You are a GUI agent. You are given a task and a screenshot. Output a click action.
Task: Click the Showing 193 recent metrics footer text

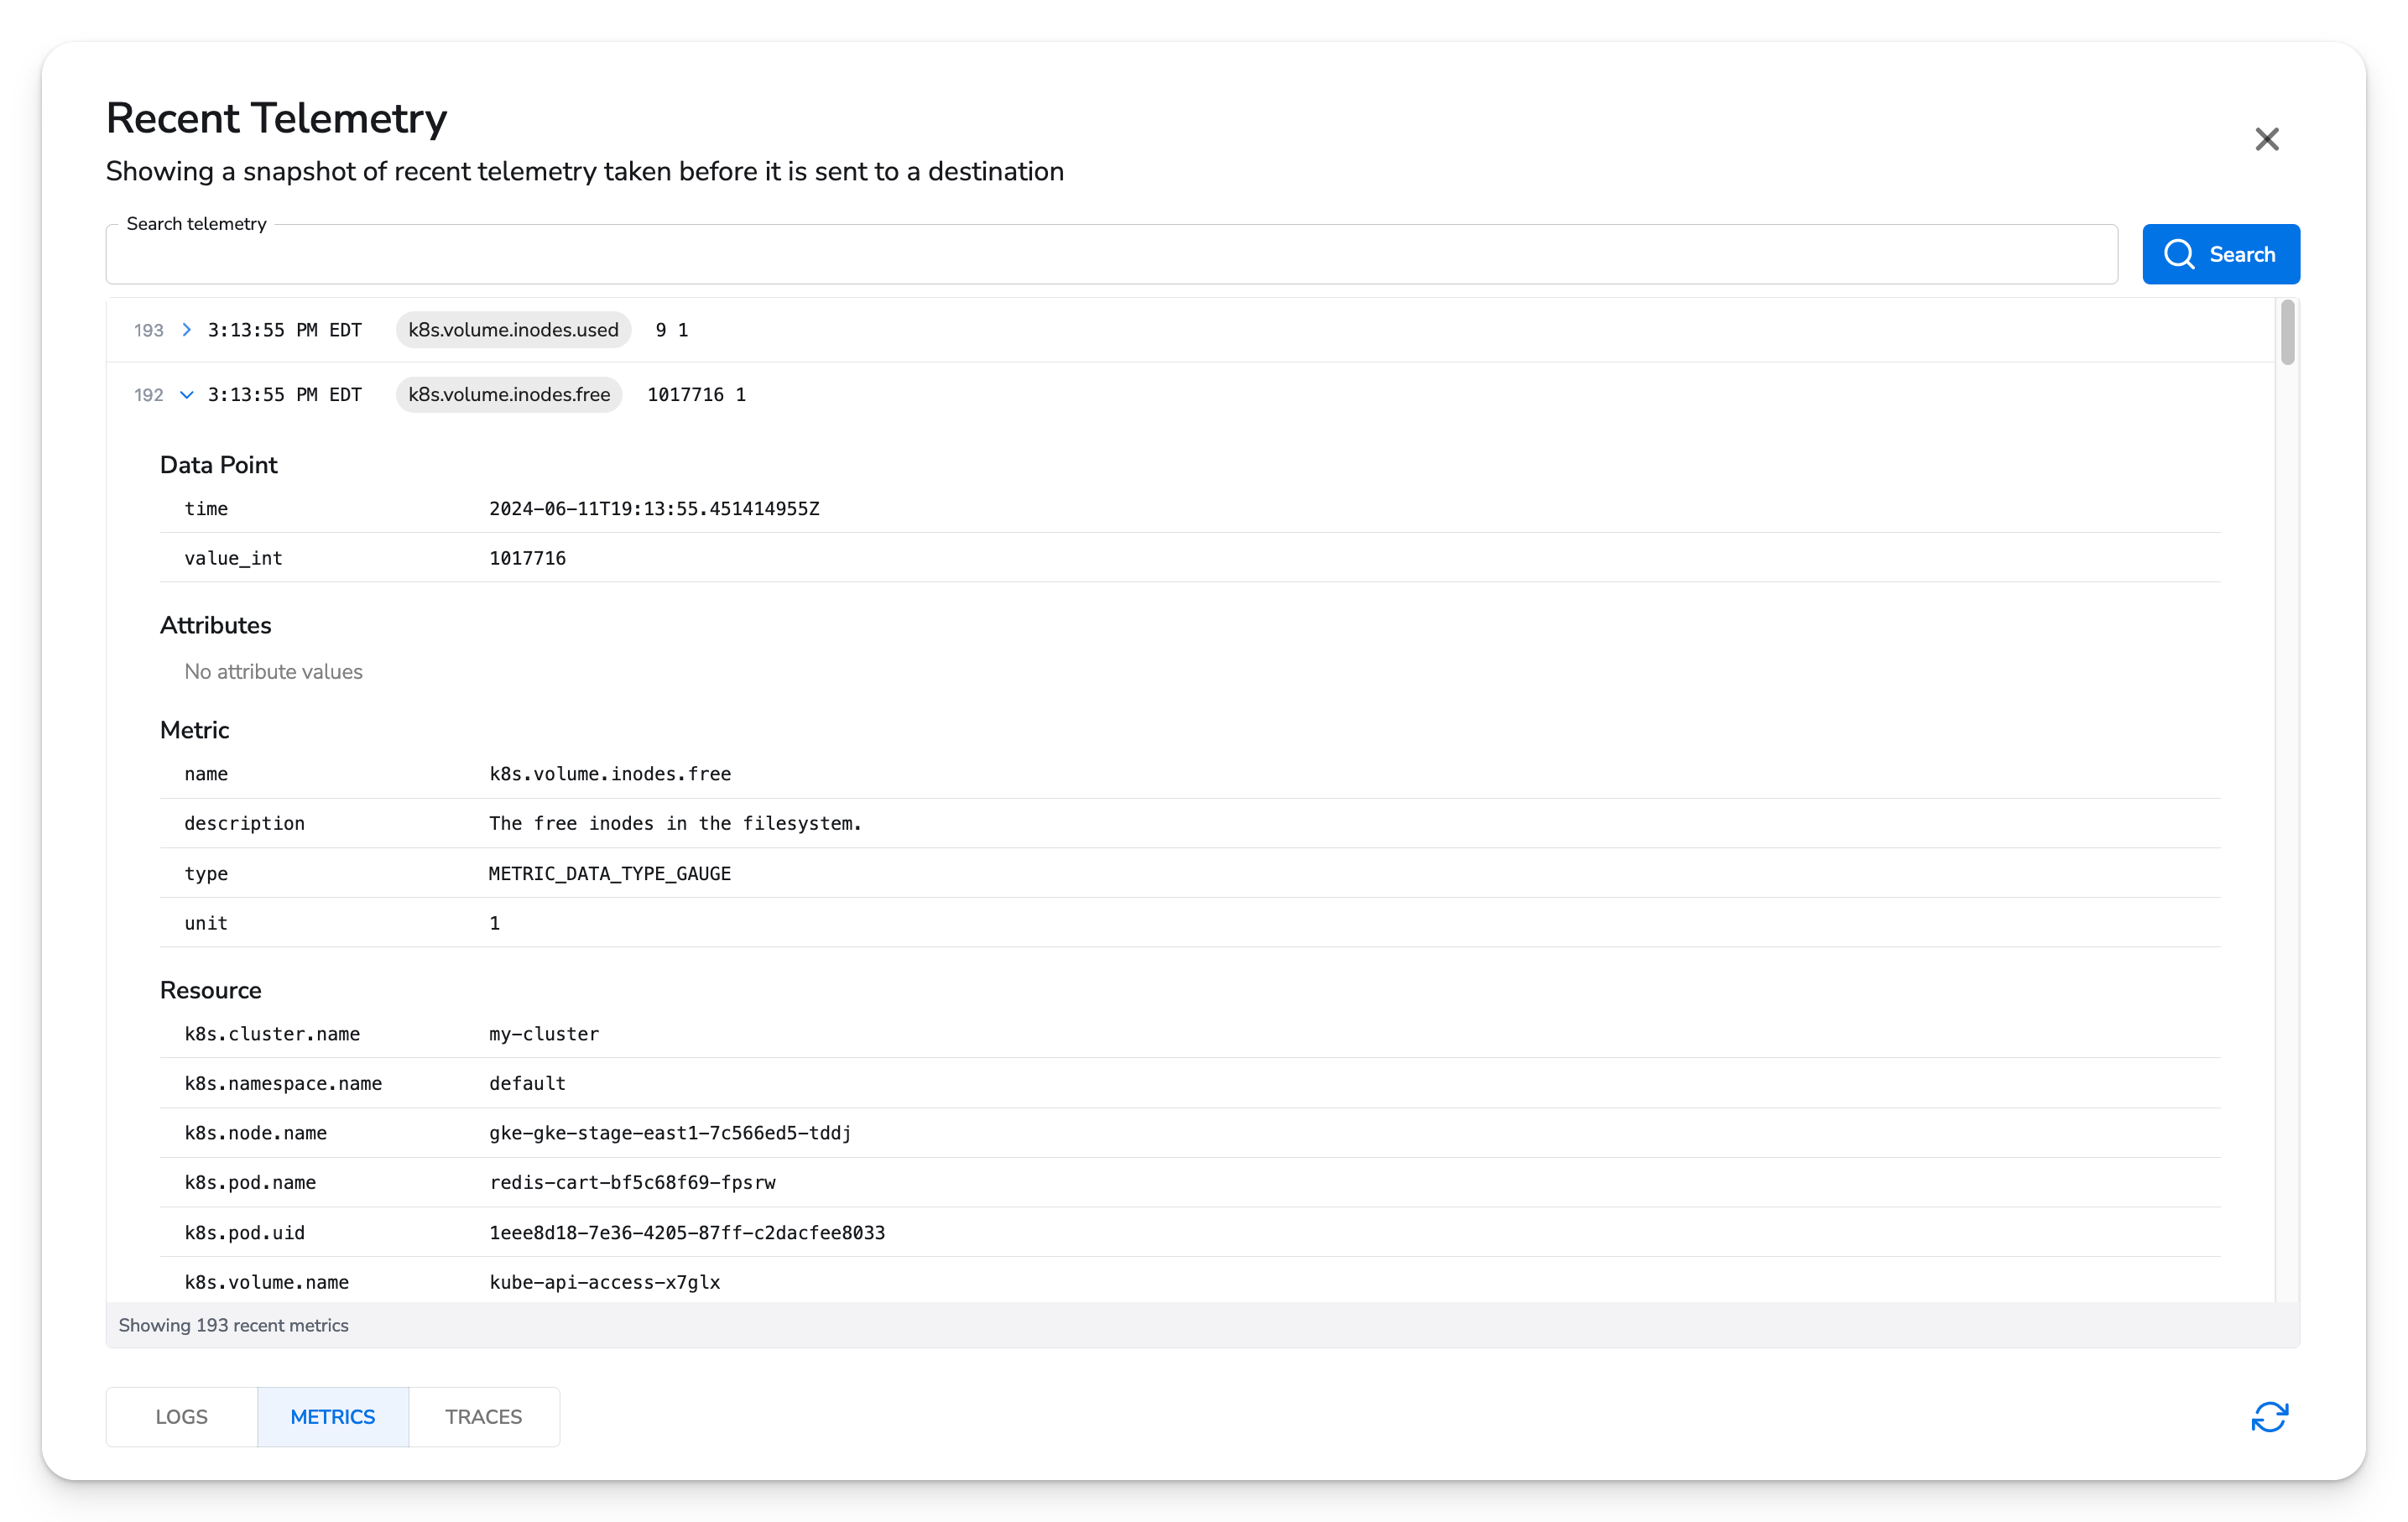(x=234, y=1325)
